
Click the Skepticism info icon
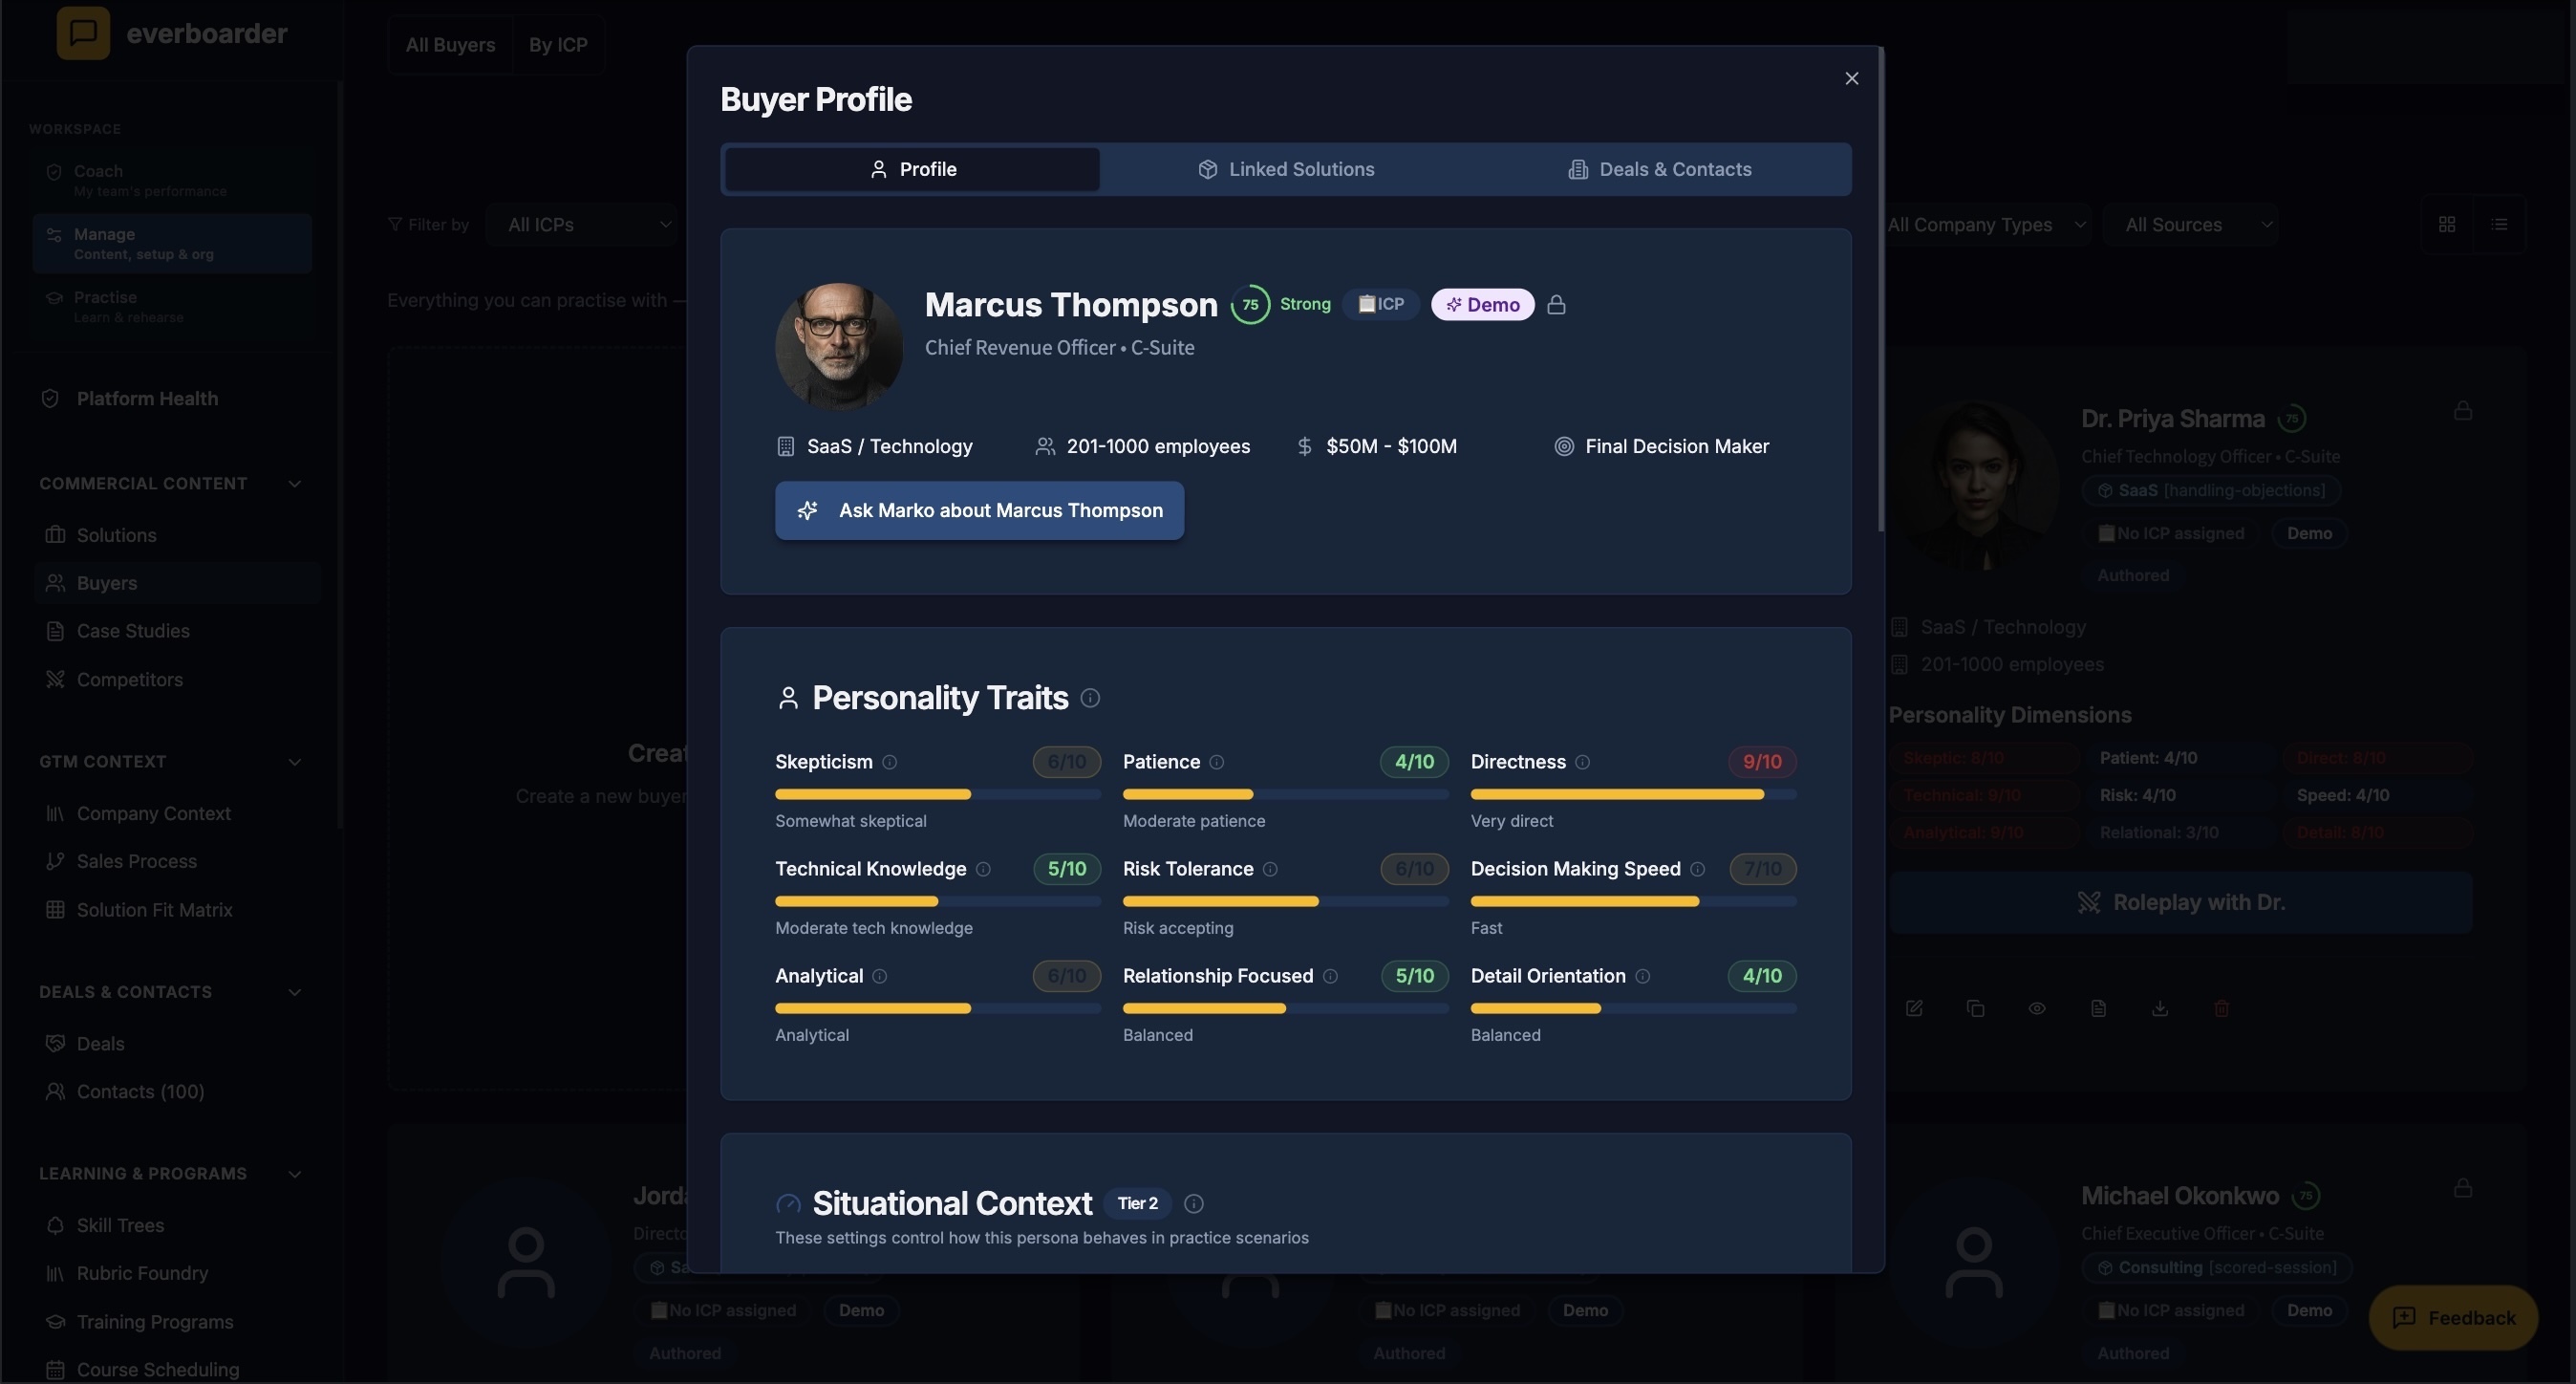pos(889,762)
